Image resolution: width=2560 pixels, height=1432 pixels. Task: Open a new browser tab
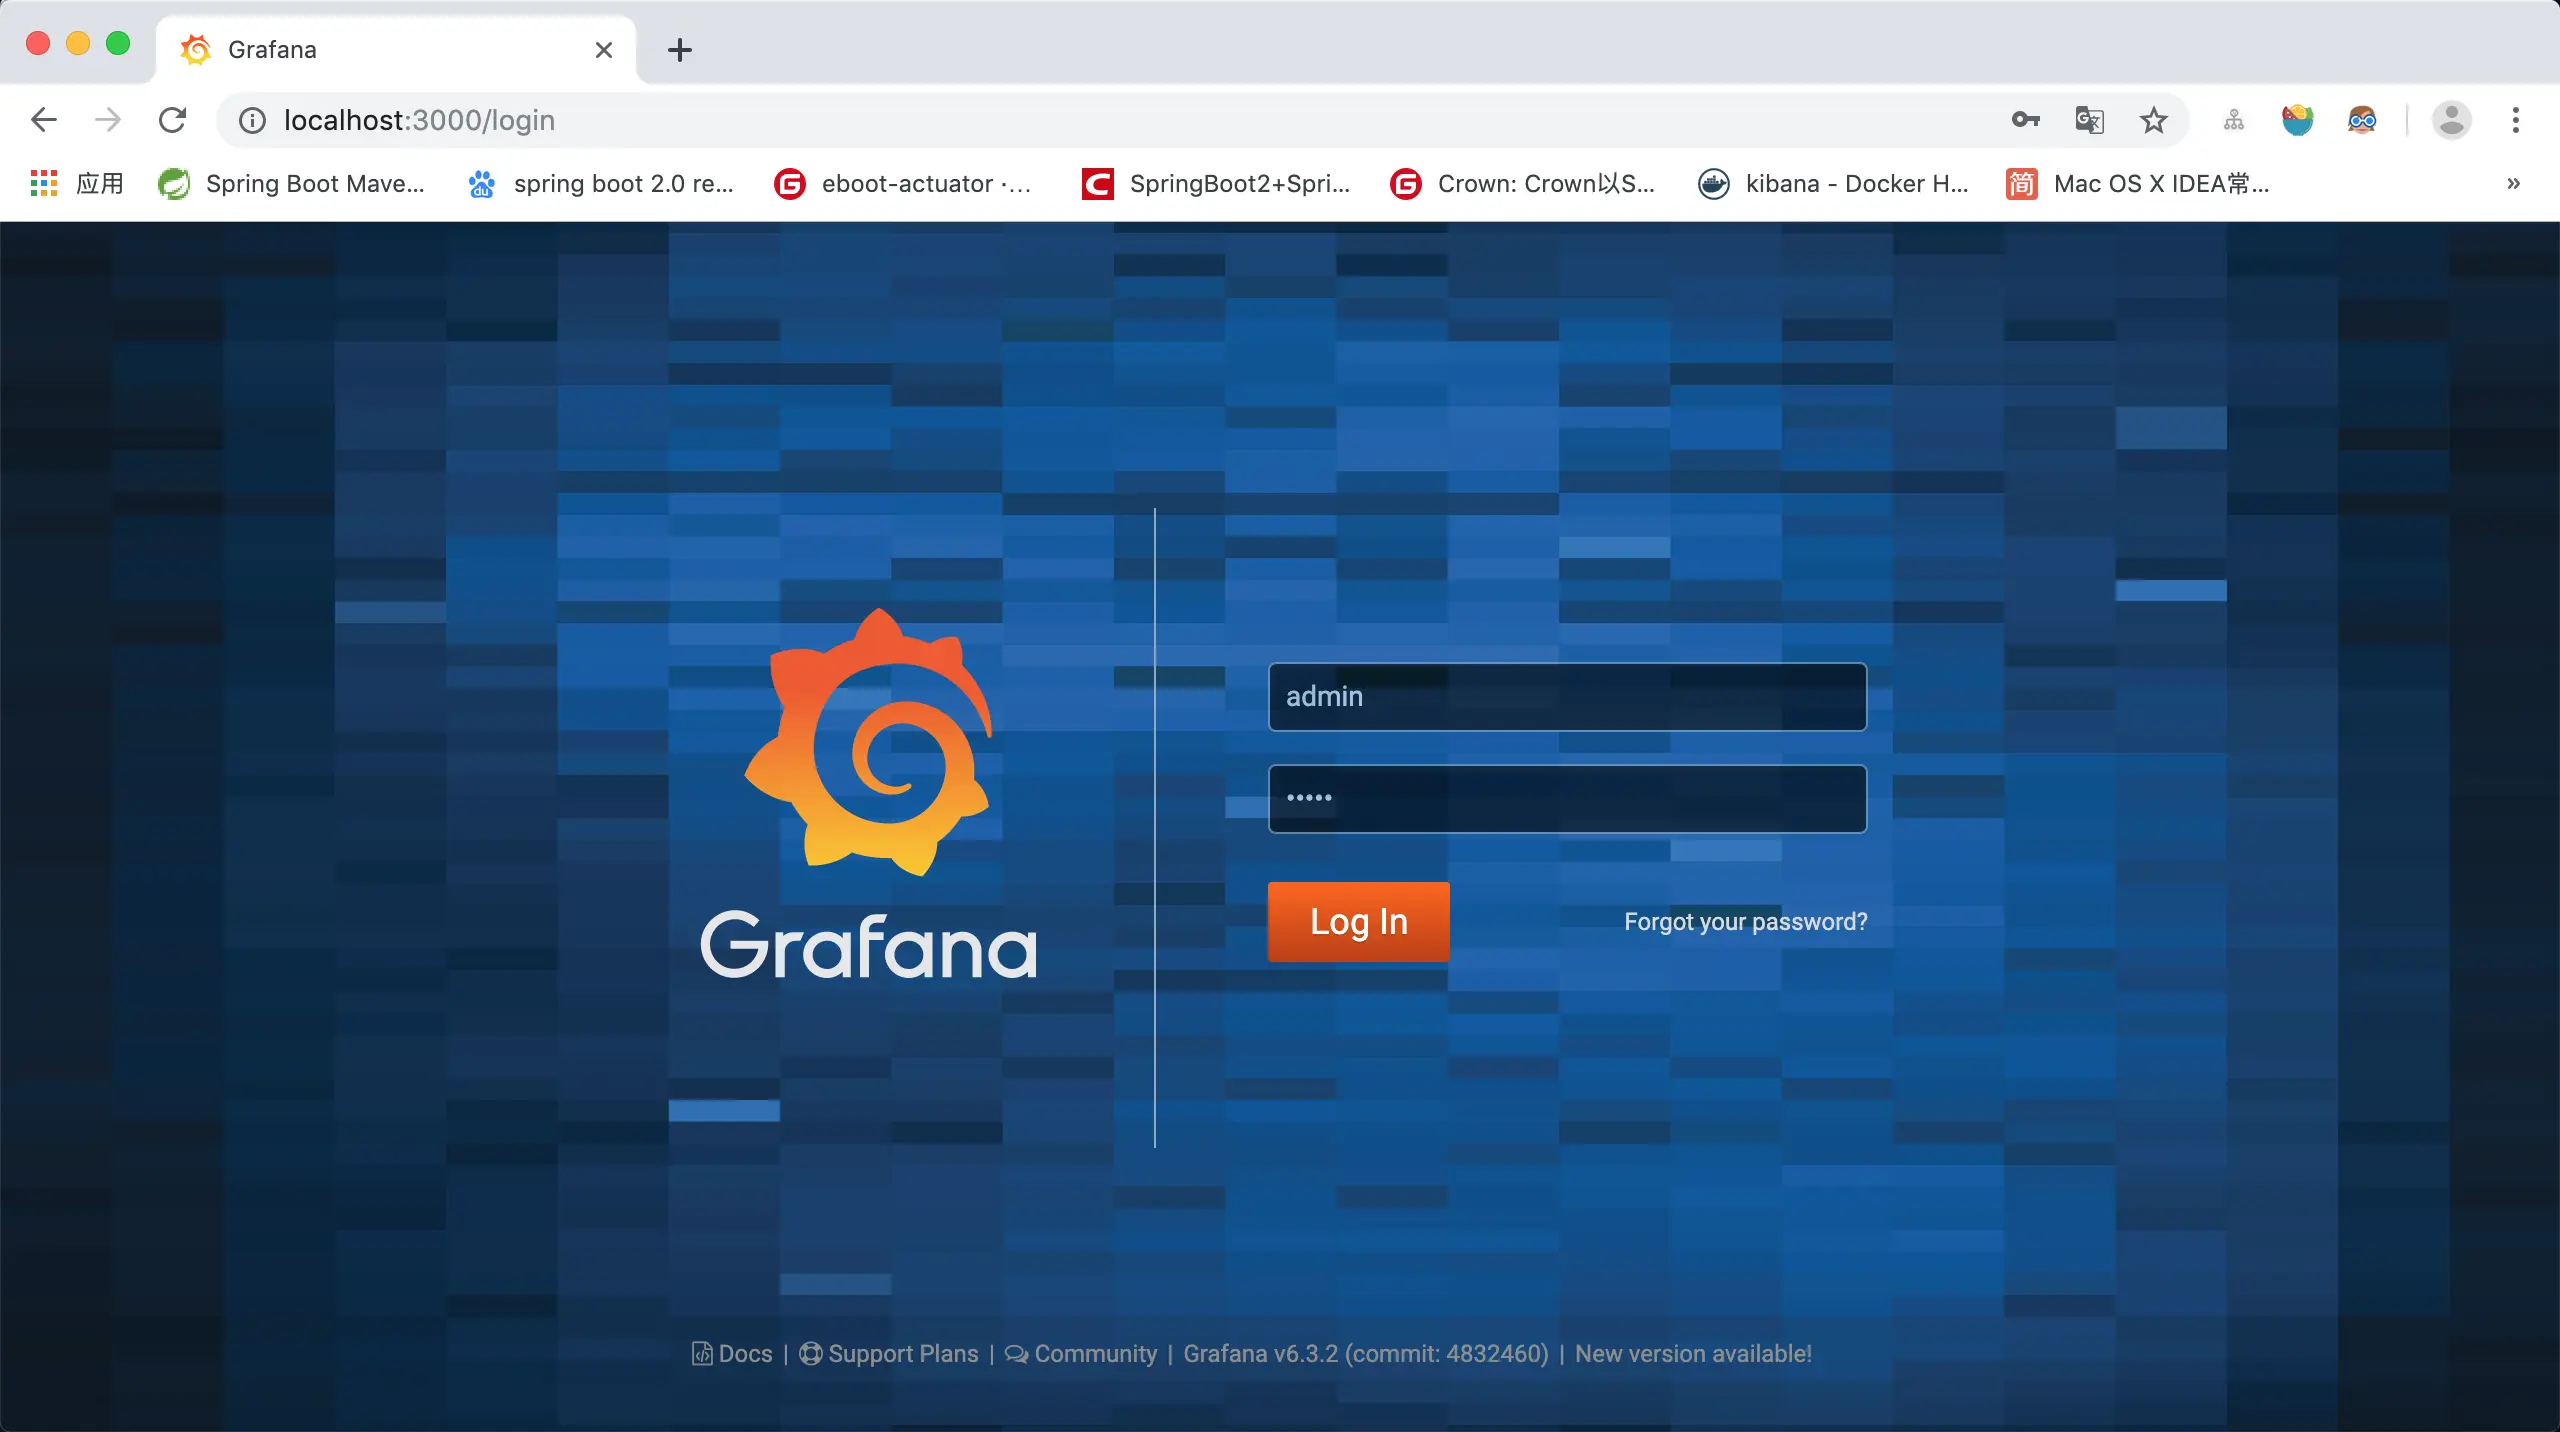(x=680, y=50)
